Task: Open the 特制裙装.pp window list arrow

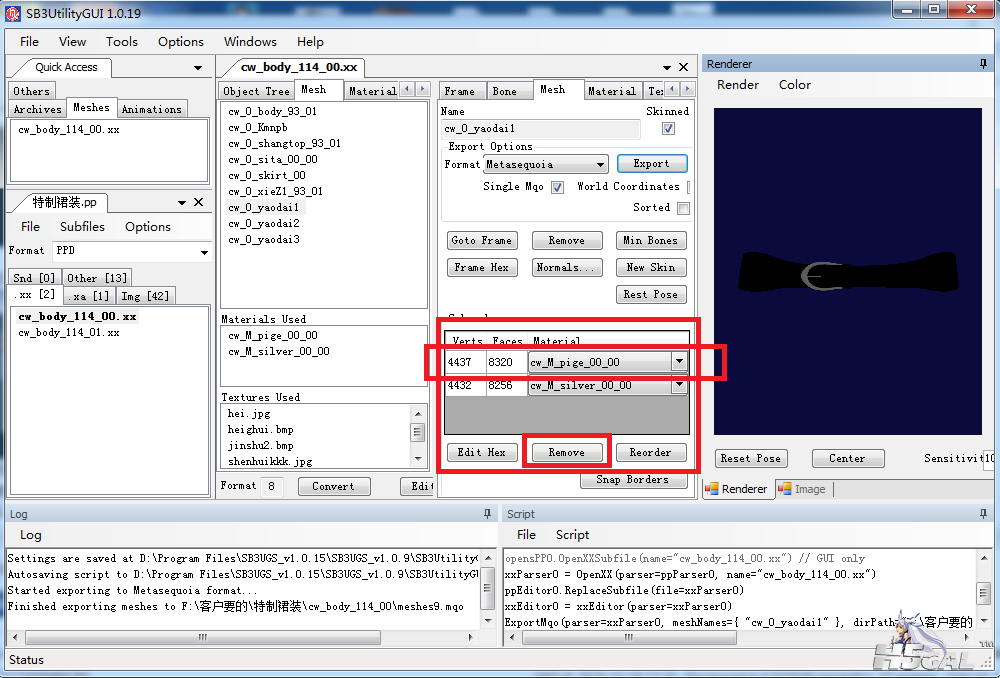Action: pos(182,203)
